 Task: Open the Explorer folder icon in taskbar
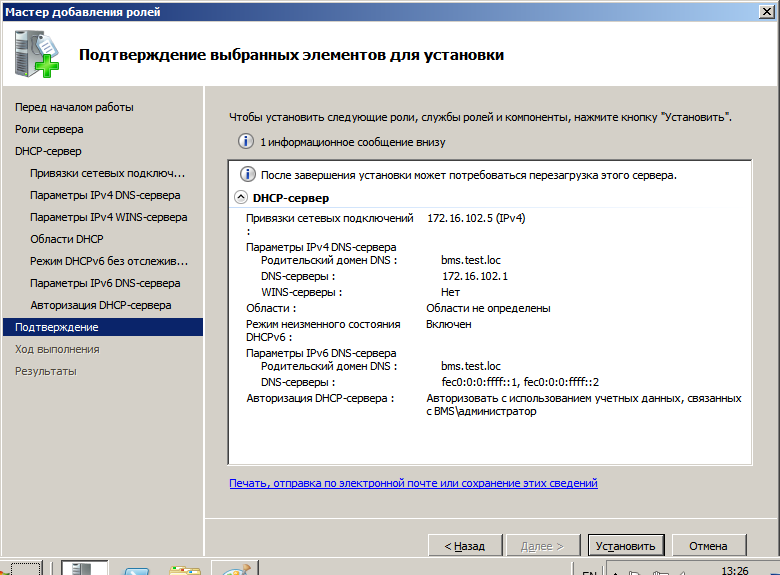click(x=185, y=570)
